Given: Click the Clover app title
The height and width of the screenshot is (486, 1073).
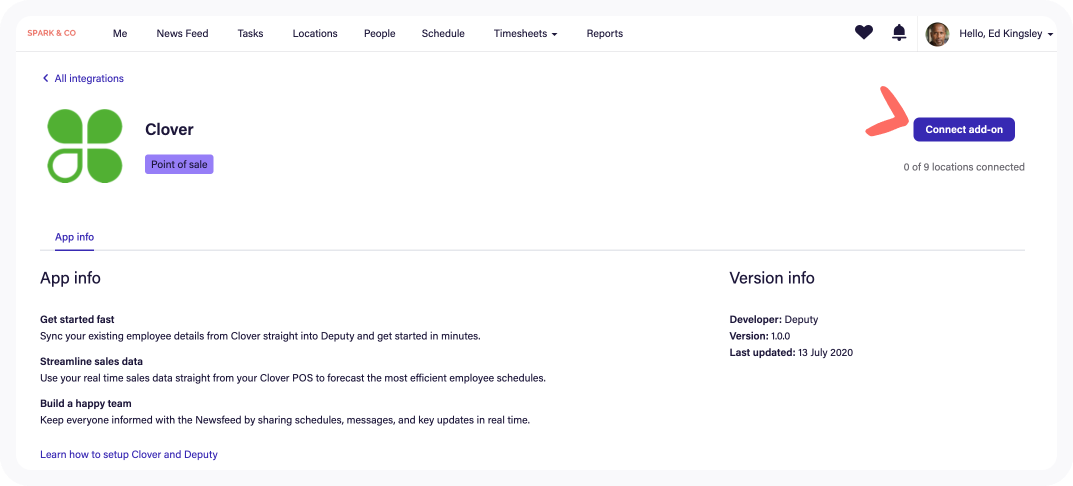Looking at the screenshot, I should coord(169,129).
